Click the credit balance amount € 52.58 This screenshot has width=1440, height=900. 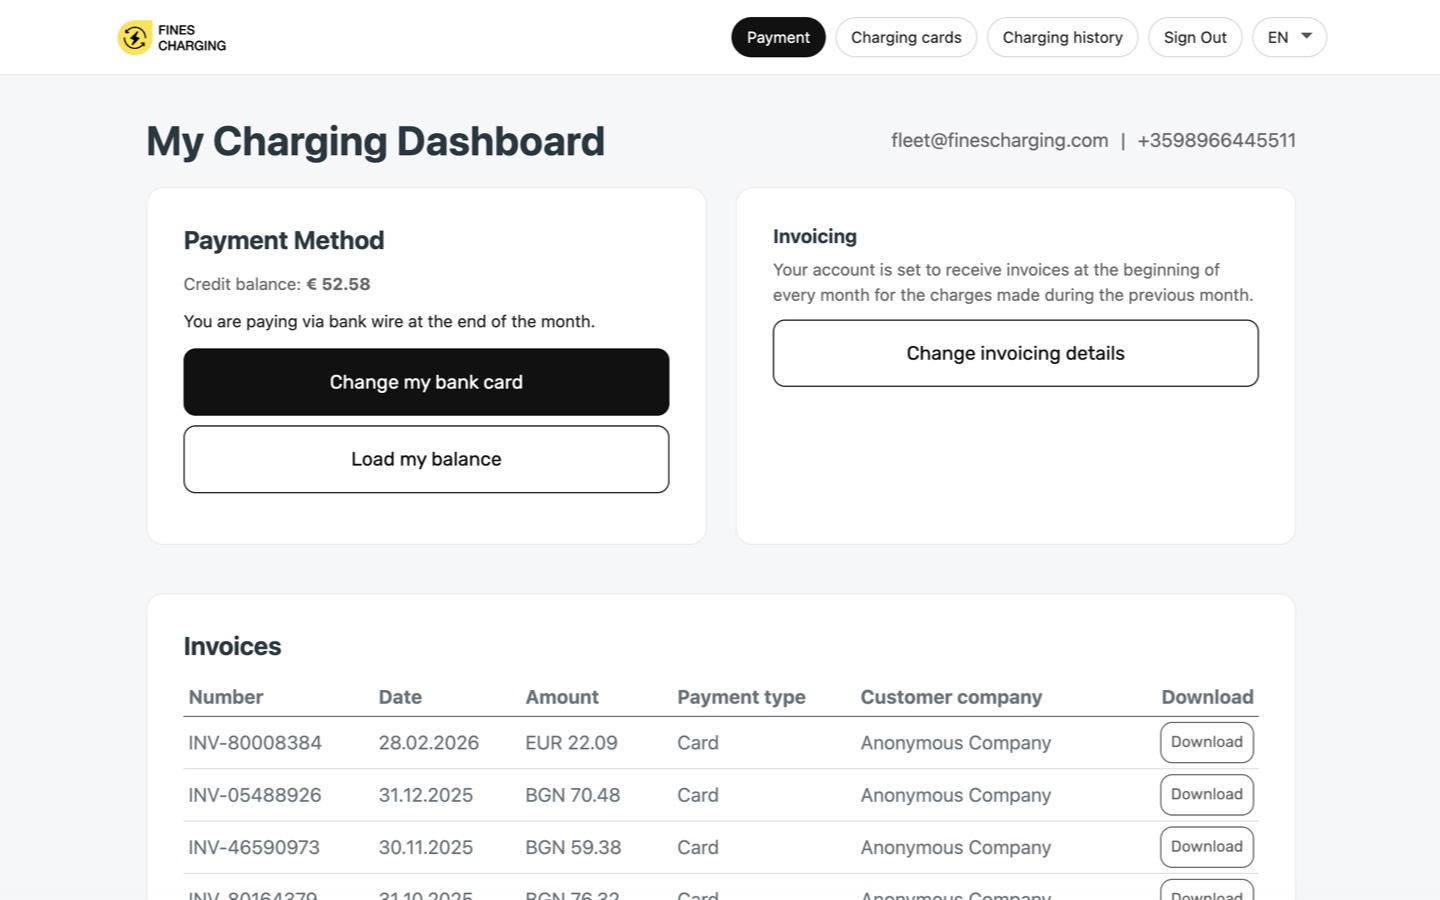tap(338, 284)
